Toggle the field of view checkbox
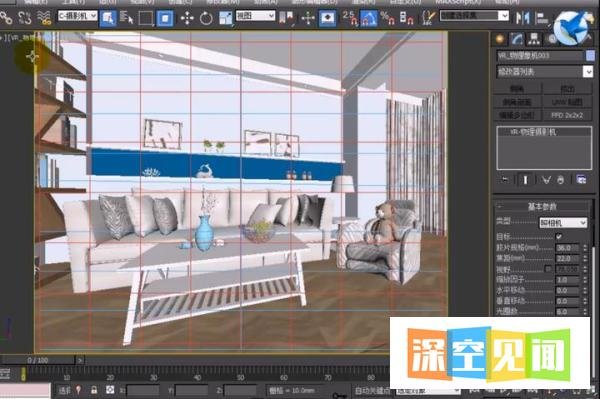Viewport: 600px width, 399px height. [x=548, y=269]
